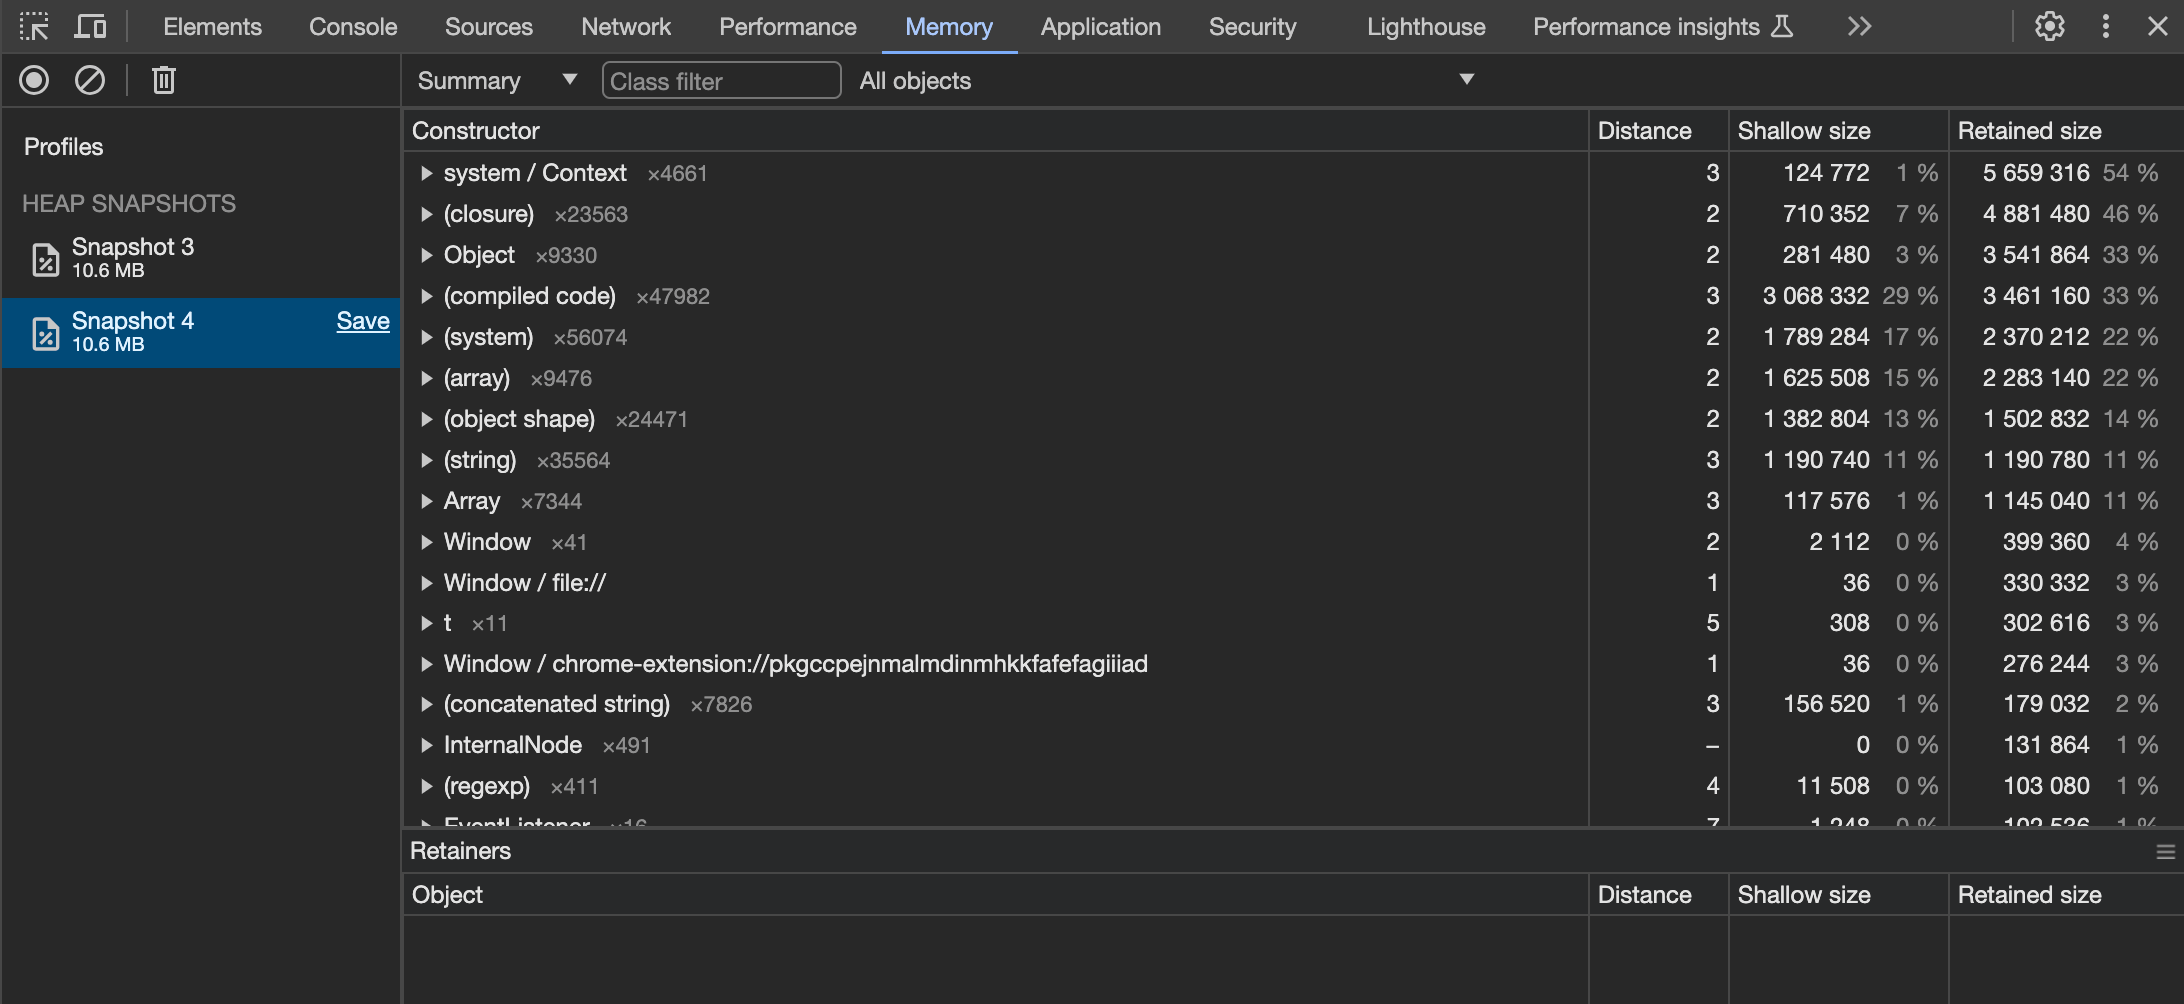Image resolution: width=2184 pixels, height=1004 pixels.
Task: Open the All objects filter dropdown
Action: click(x=1166, y=80)
